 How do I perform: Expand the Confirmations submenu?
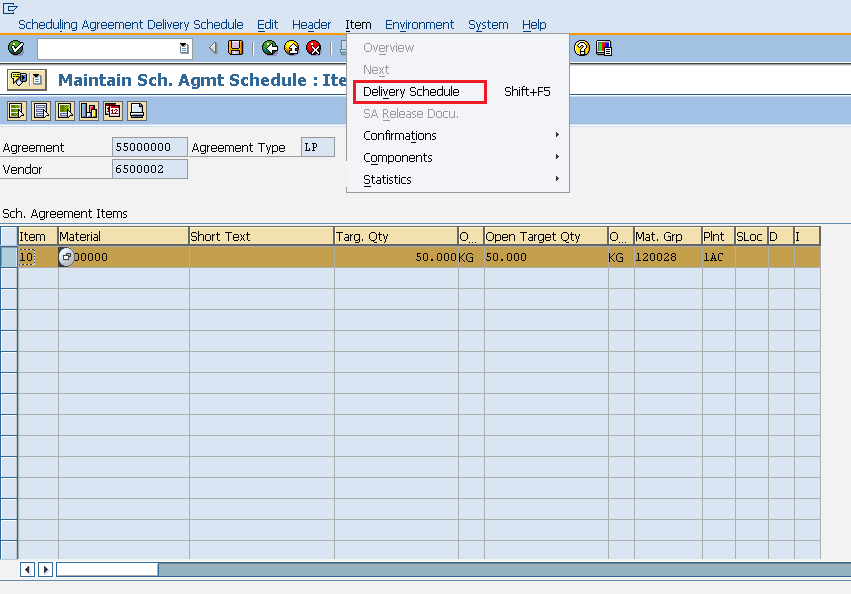[x=458, y=135]
